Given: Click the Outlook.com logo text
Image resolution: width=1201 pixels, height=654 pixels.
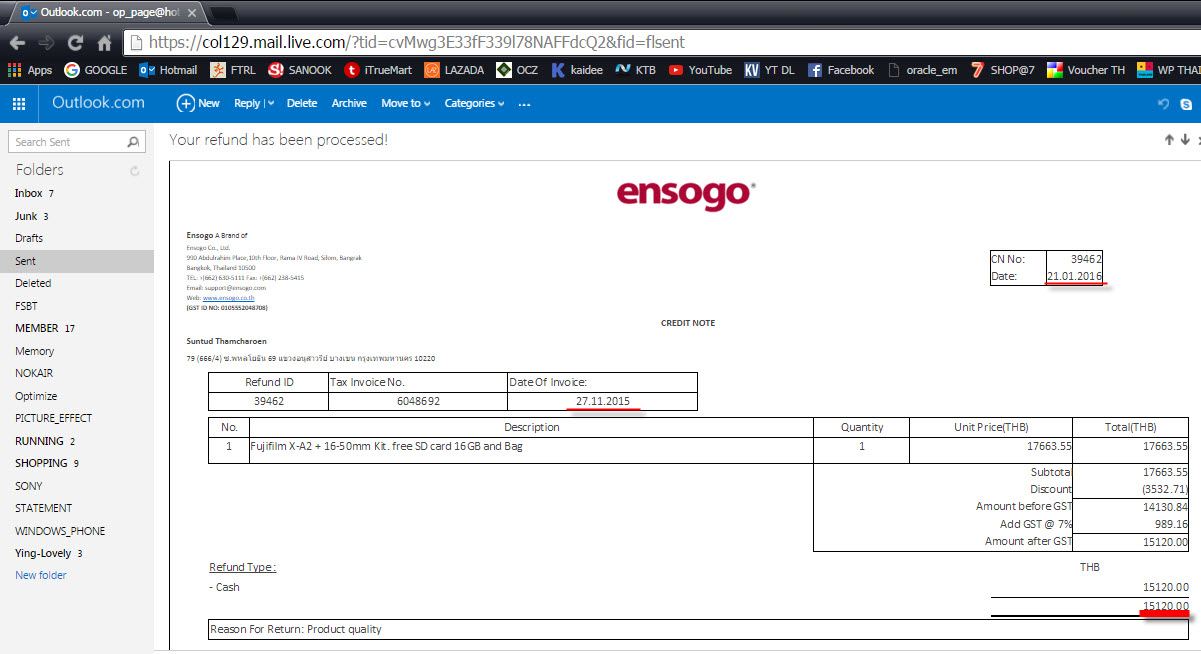Looking at the screenshot, I should [x=98, y=103].
